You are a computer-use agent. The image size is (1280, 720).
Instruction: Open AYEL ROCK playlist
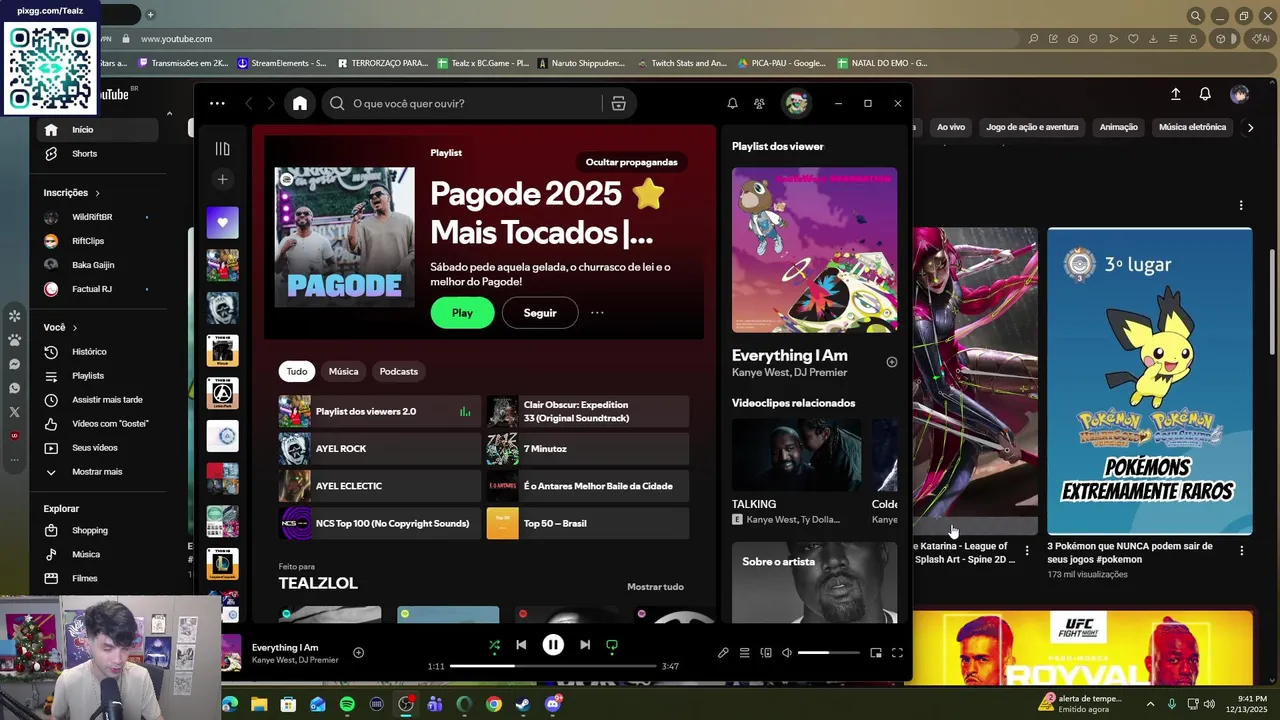coord(380,449)
